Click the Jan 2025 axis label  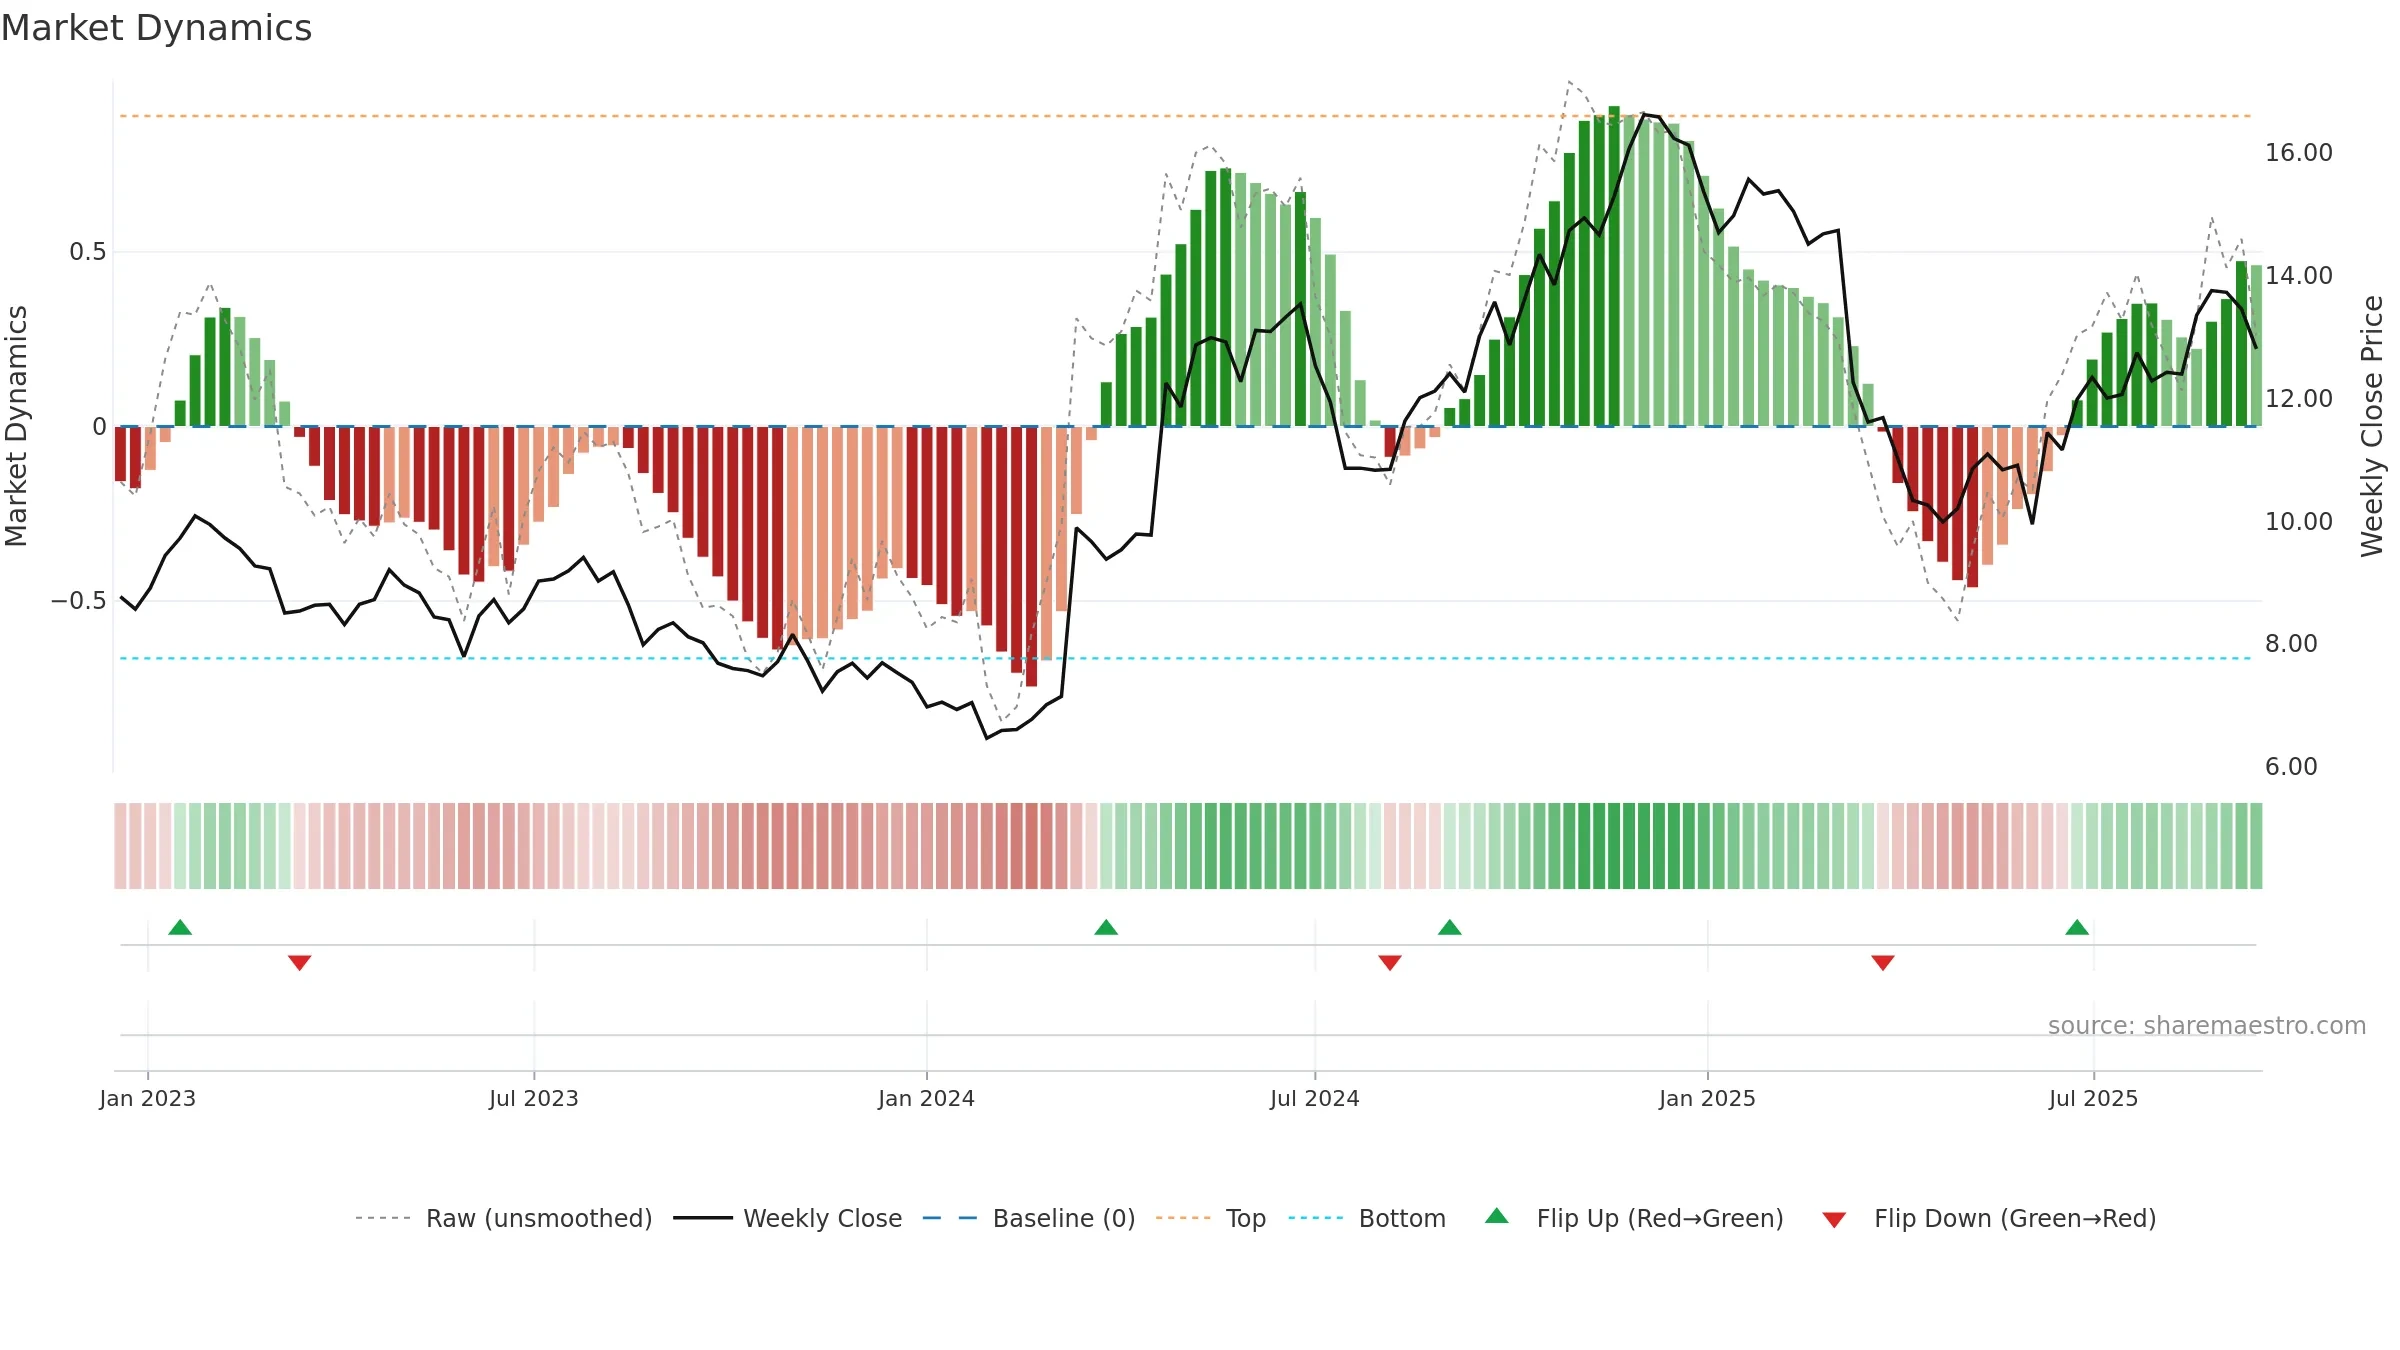1708,1098
